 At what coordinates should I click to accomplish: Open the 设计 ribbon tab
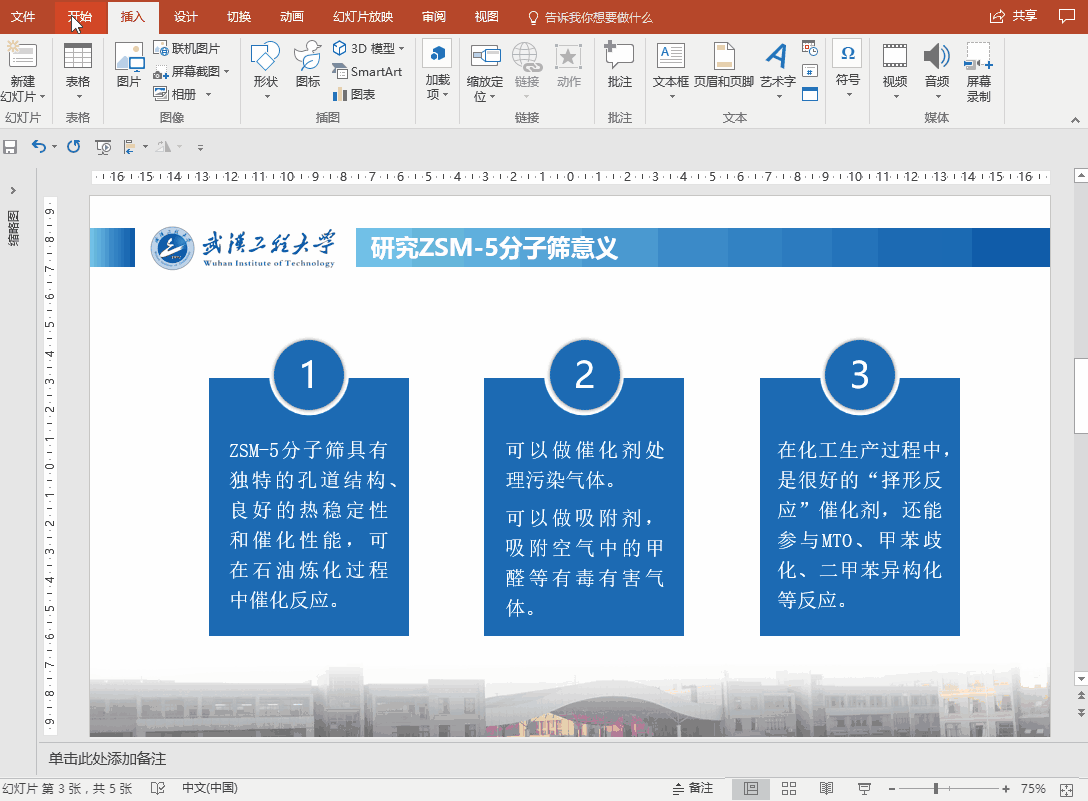(185, 17)
